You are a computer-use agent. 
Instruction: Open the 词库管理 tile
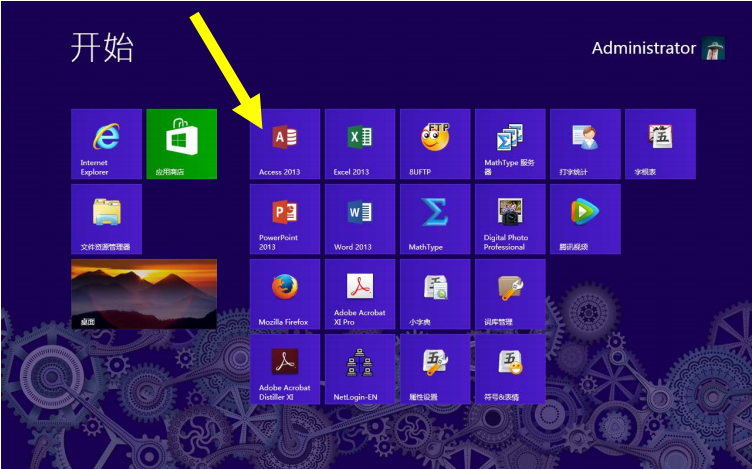[x=510, y=294]
